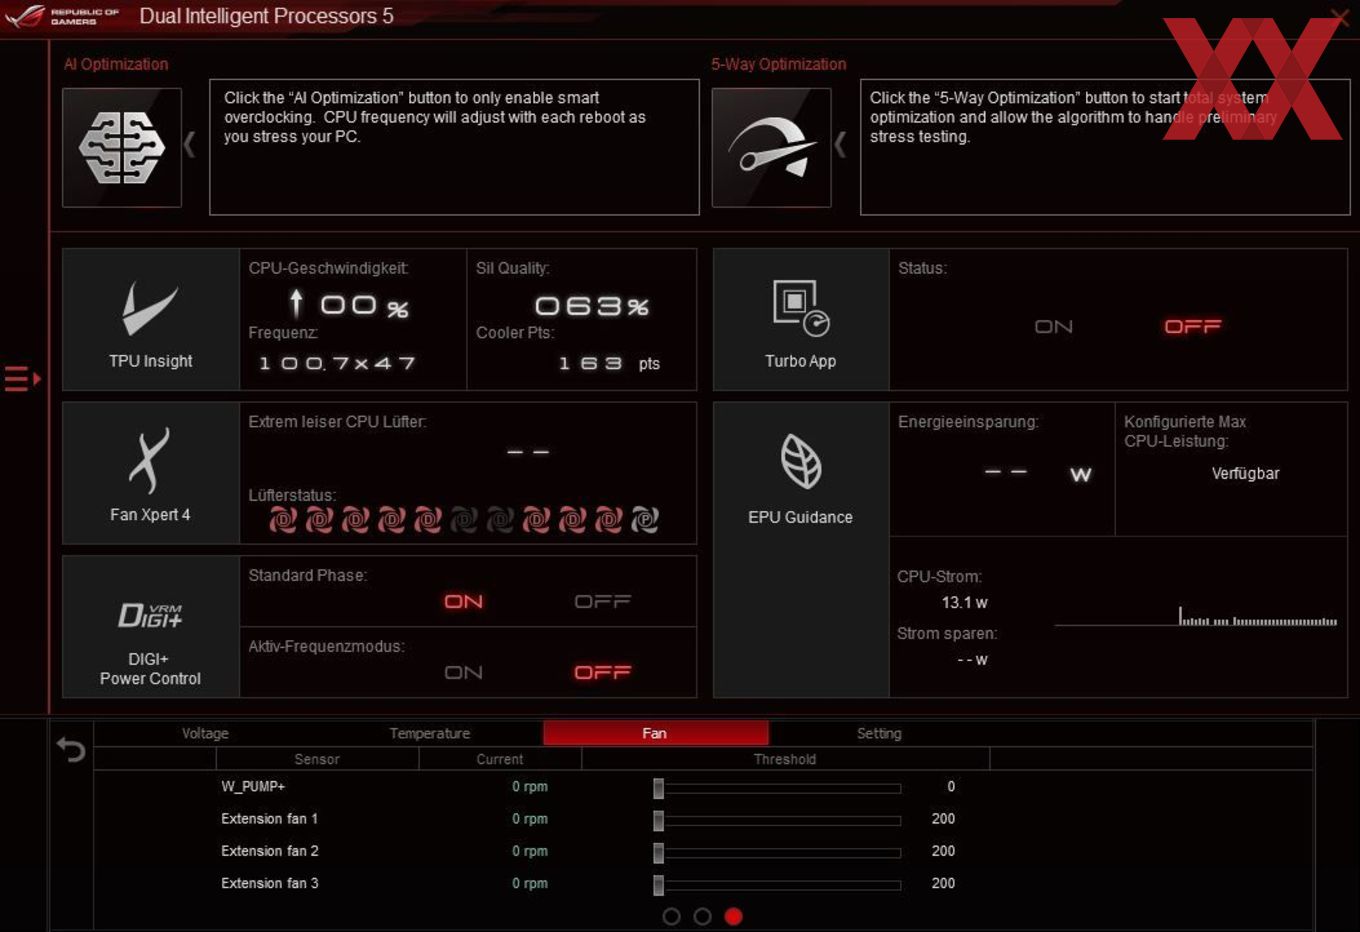Turn Turbo App status ON
1360x932 pixels.
coord(1054,327)
